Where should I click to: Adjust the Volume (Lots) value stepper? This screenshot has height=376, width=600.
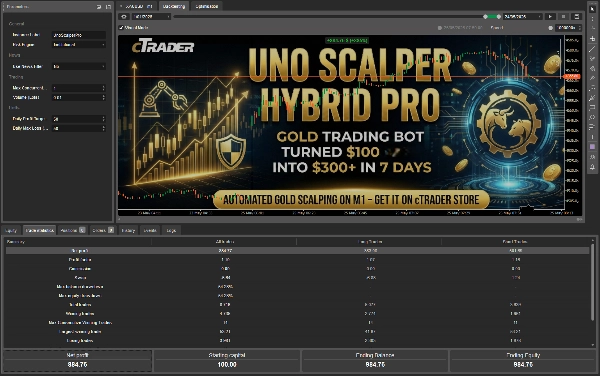click(x=103, y=98)
